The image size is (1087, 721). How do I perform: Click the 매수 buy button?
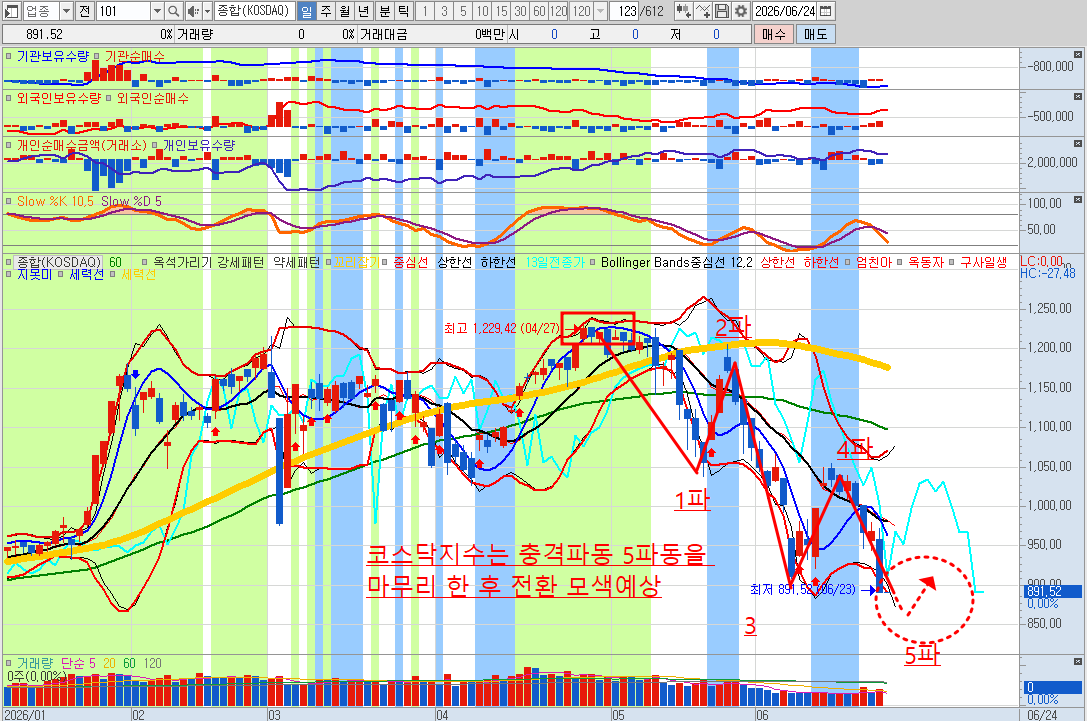tap(773, 34)
